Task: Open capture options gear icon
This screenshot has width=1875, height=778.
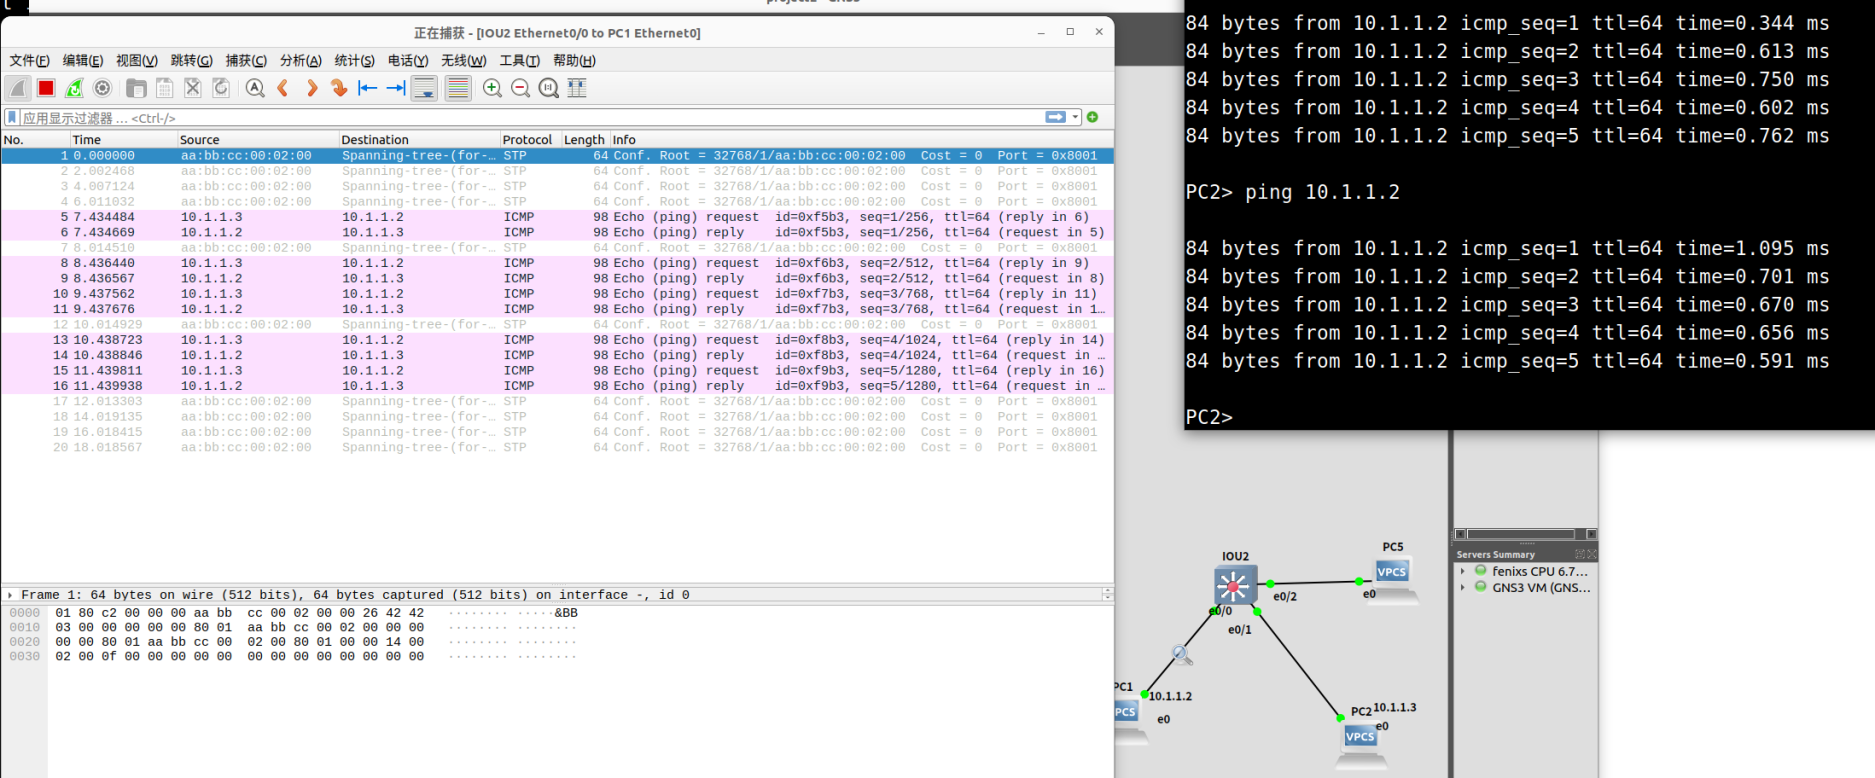Action: 102,88
